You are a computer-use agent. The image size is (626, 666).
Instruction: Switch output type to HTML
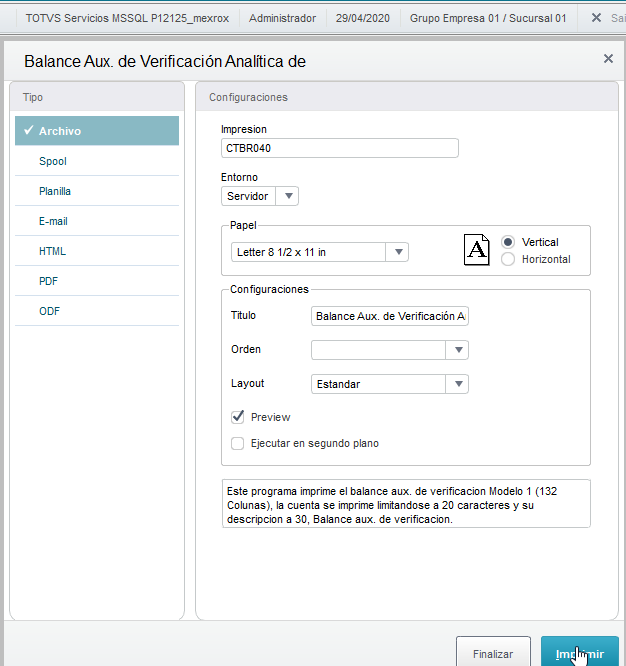pos(97,251)
